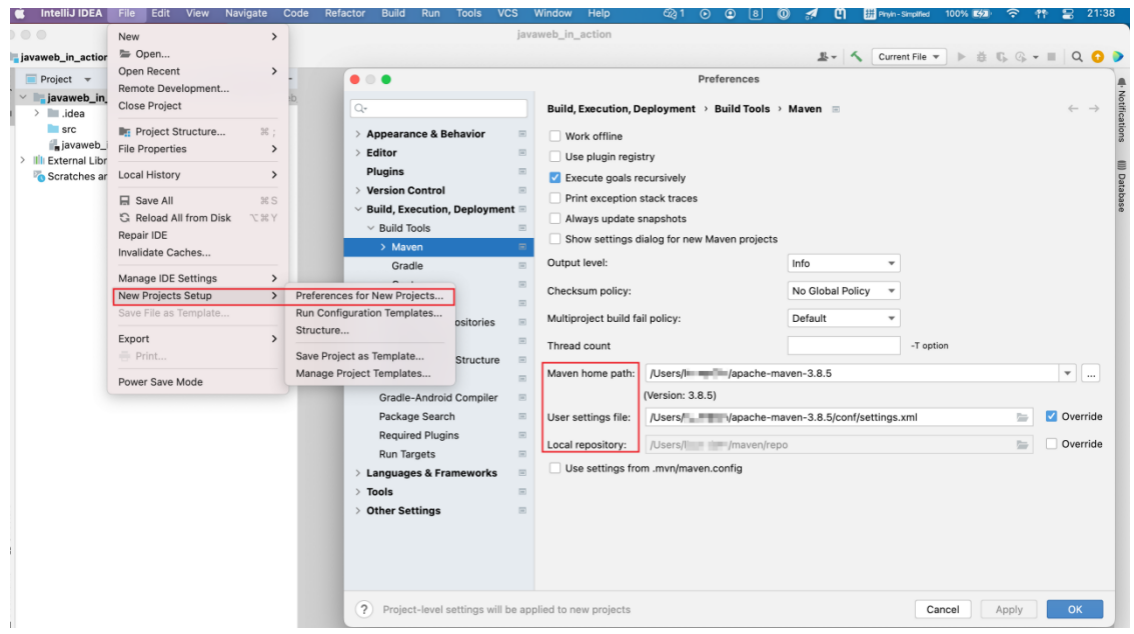This screenshot has width=1134, height=634.
Task: Click the Stop square icon in toolbar
Action: point(1052,56)
